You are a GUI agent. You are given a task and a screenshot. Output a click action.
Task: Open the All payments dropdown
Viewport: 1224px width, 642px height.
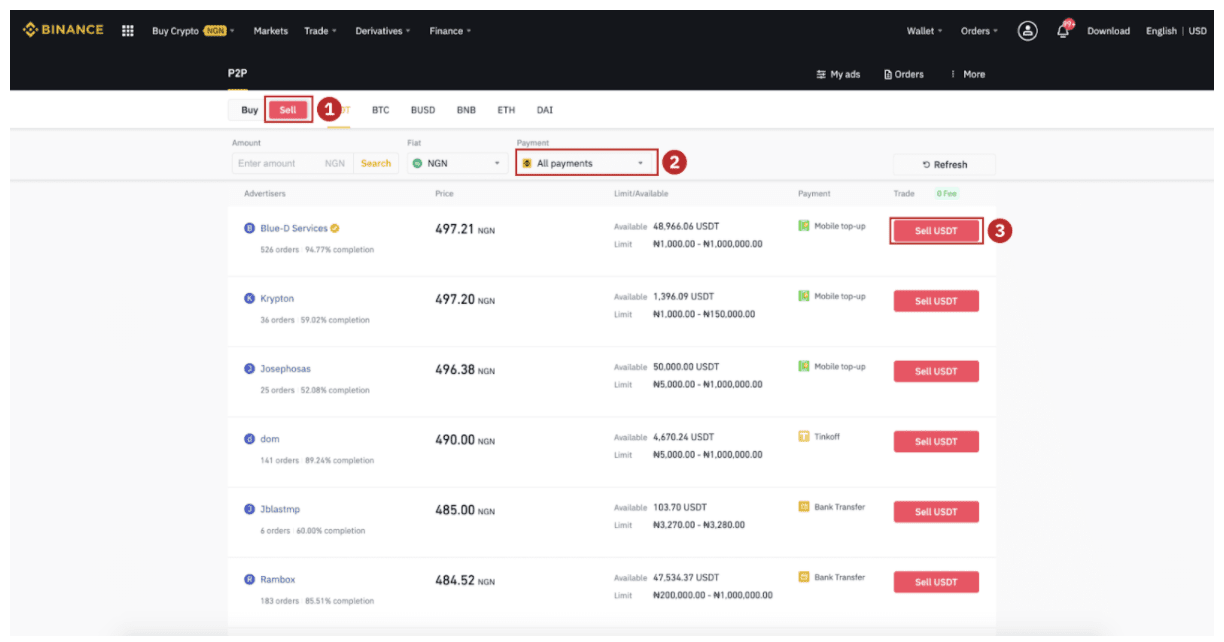587,163
